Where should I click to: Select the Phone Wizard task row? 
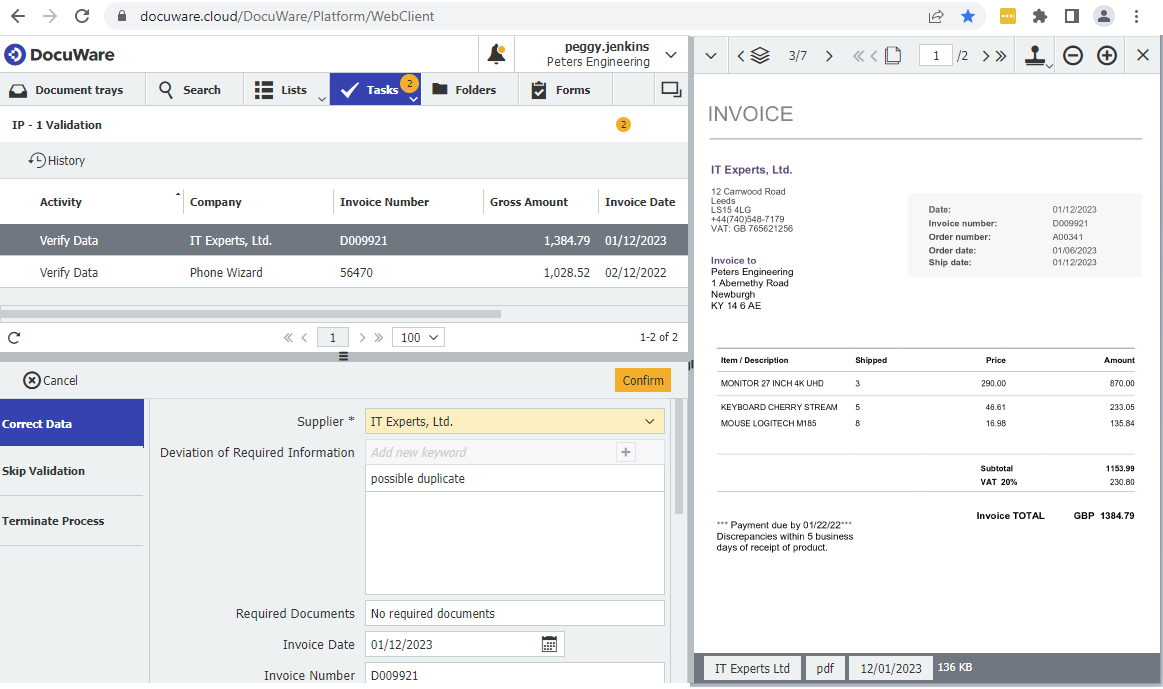pyautogui.click(x=226, y=272)
